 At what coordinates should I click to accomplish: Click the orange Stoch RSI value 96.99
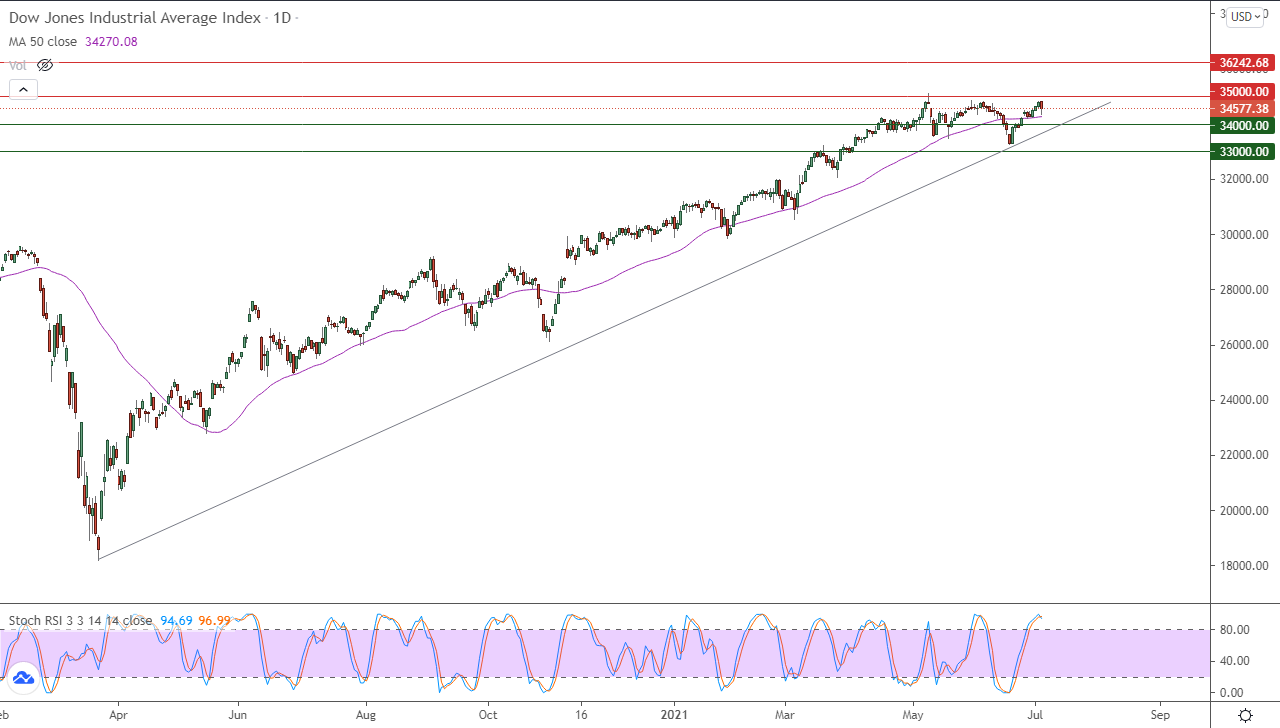[x=214, y=620]
